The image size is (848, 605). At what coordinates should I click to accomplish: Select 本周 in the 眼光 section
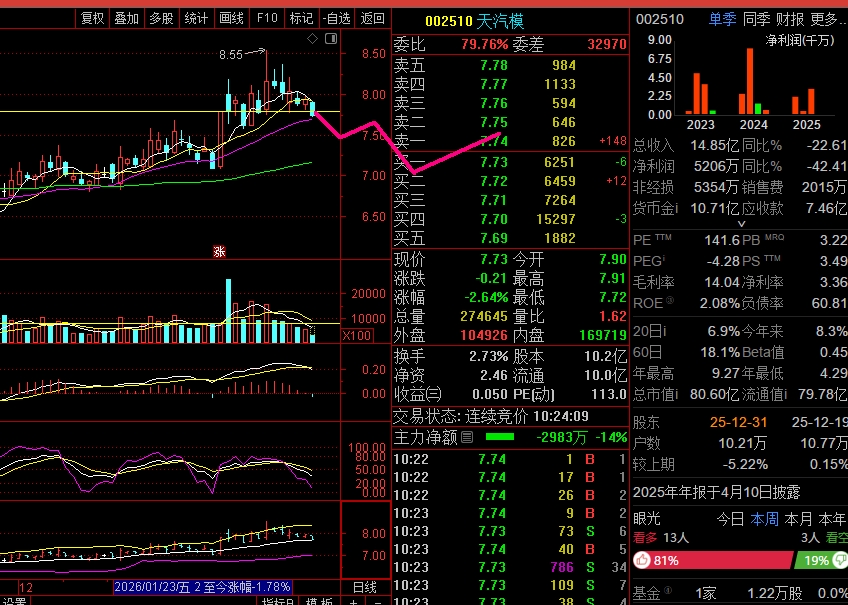[764, 519]
